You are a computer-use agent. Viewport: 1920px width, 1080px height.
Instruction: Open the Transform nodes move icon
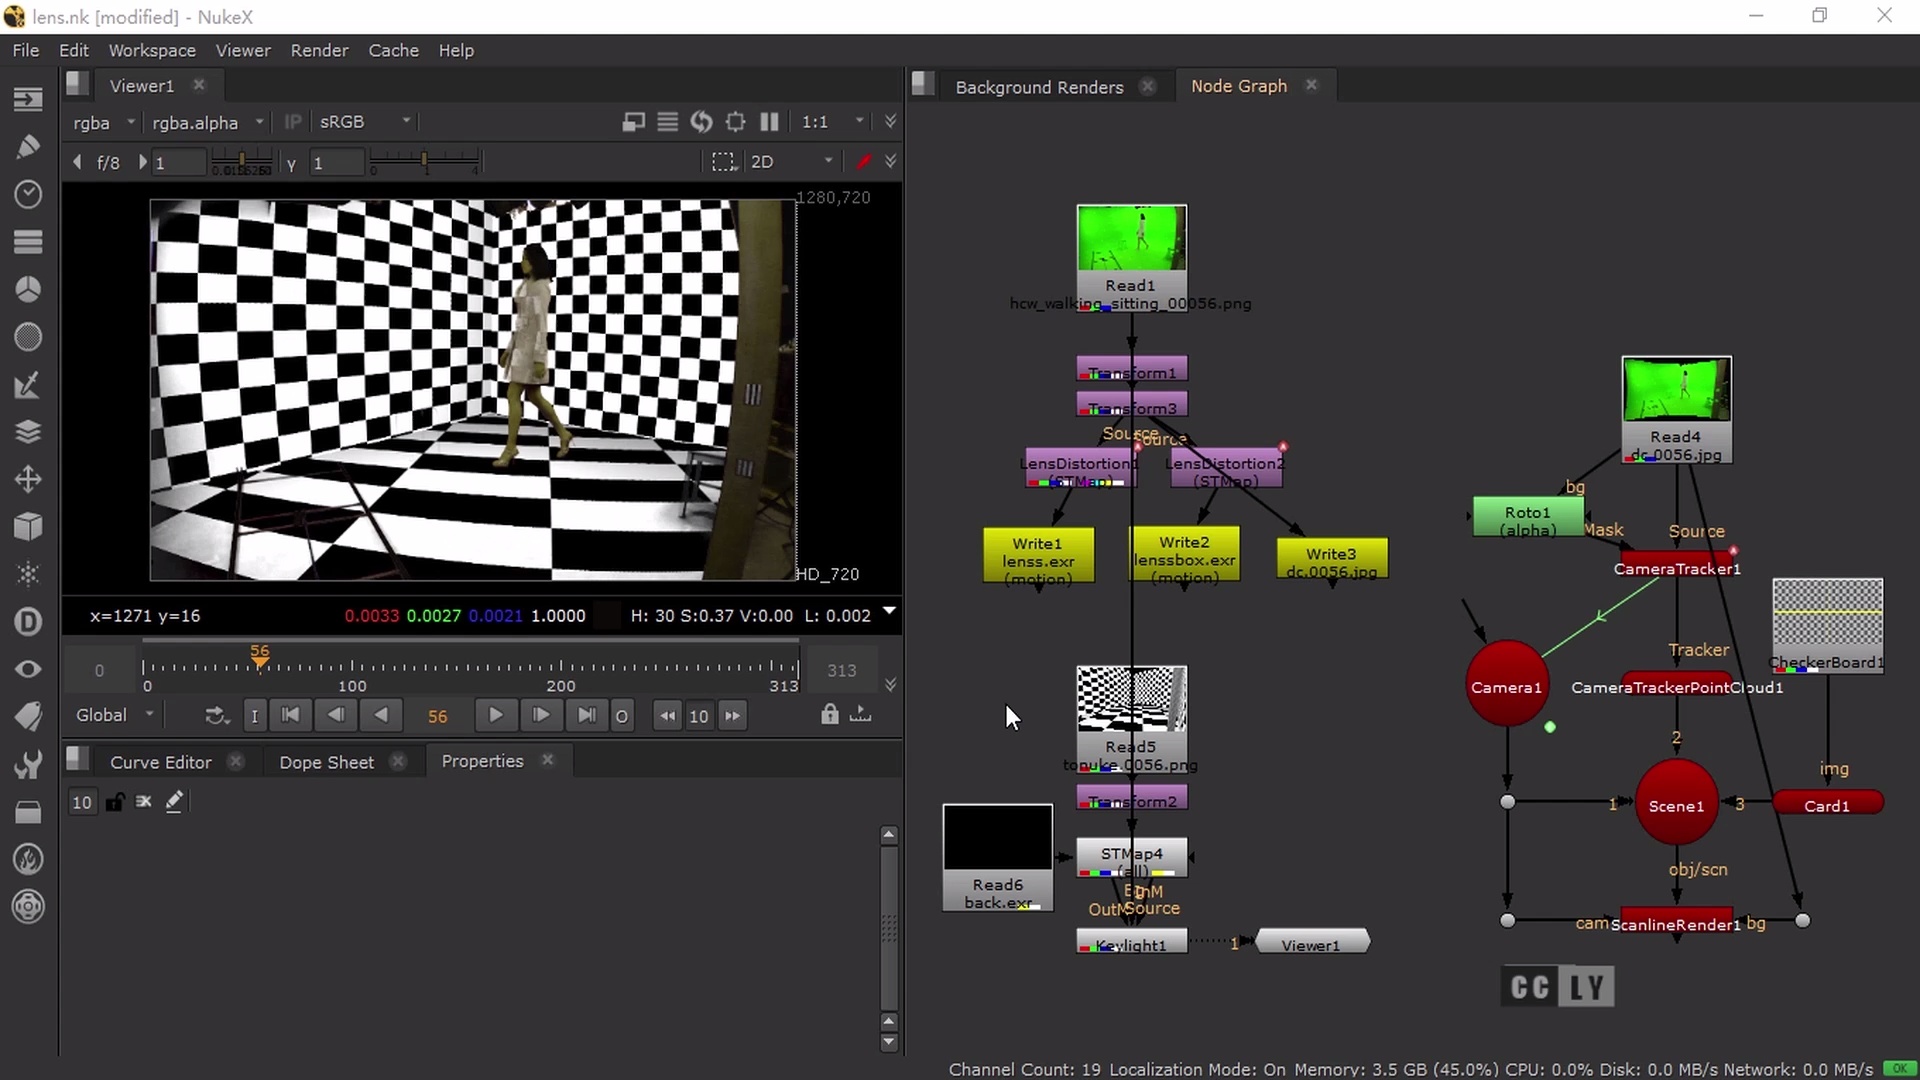pyautogui.click(x=28, y=479)
